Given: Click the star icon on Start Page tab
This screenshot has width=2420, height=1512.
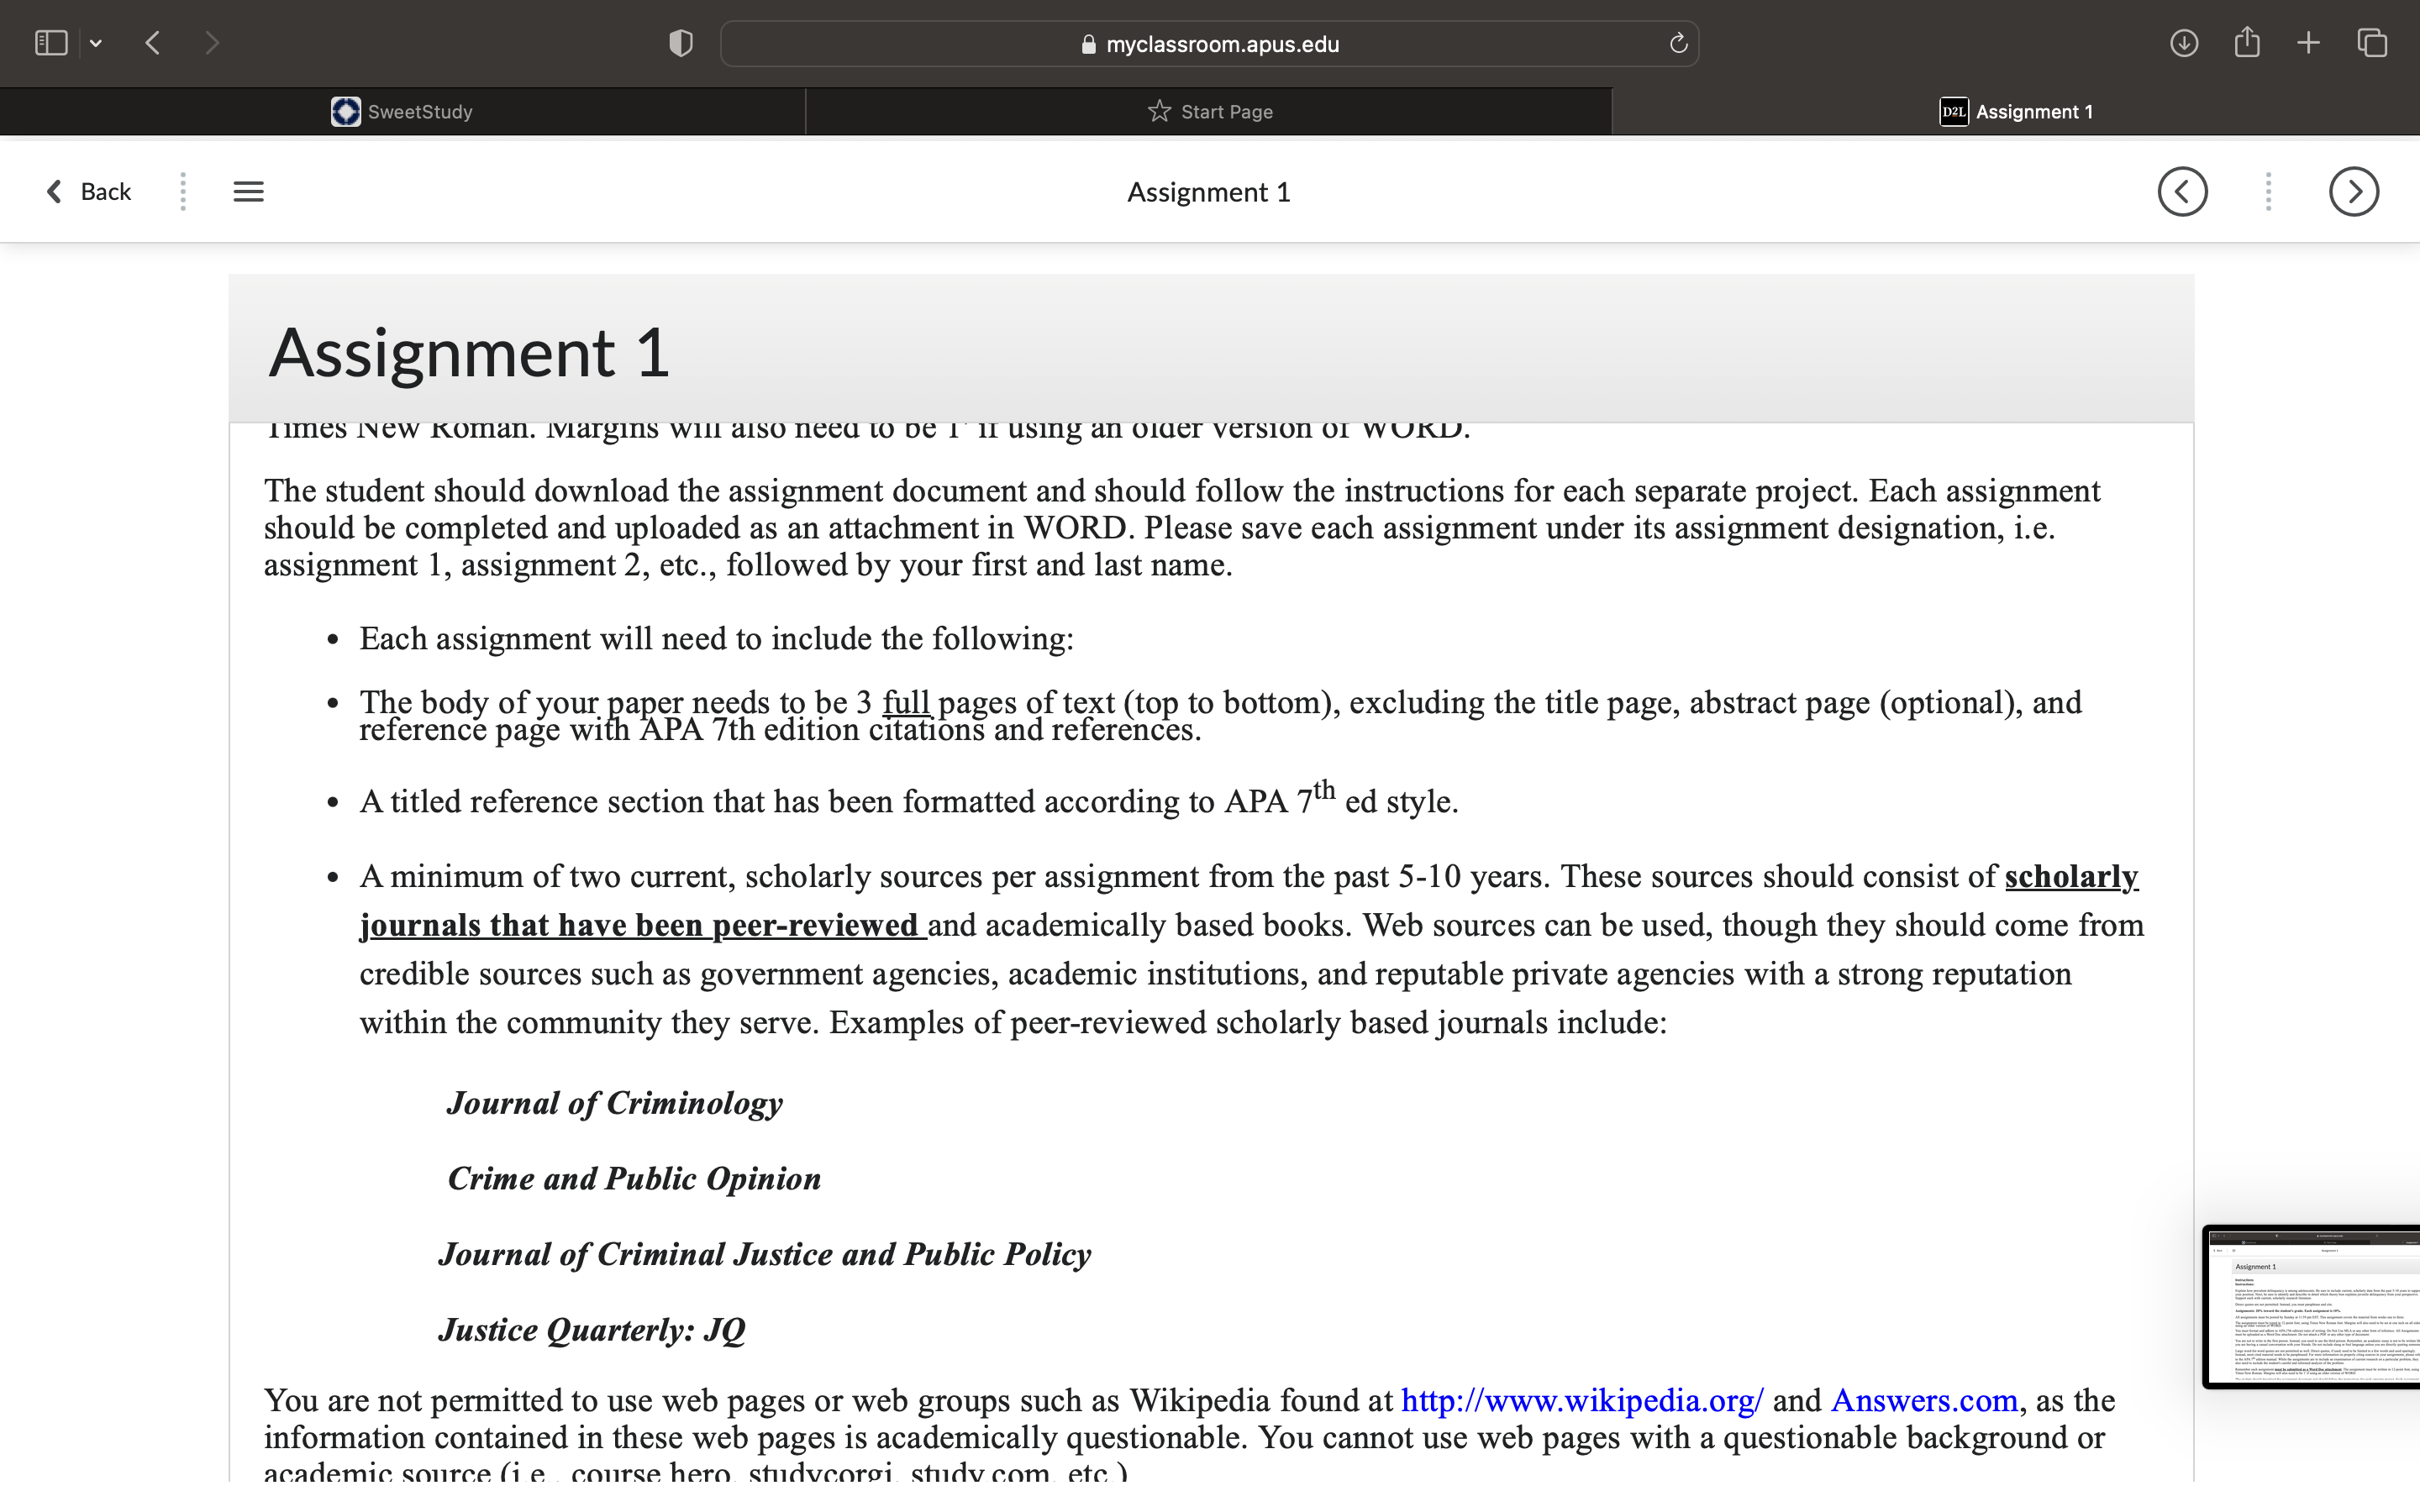Looking at the screenshot, I should pos(1159,111).
